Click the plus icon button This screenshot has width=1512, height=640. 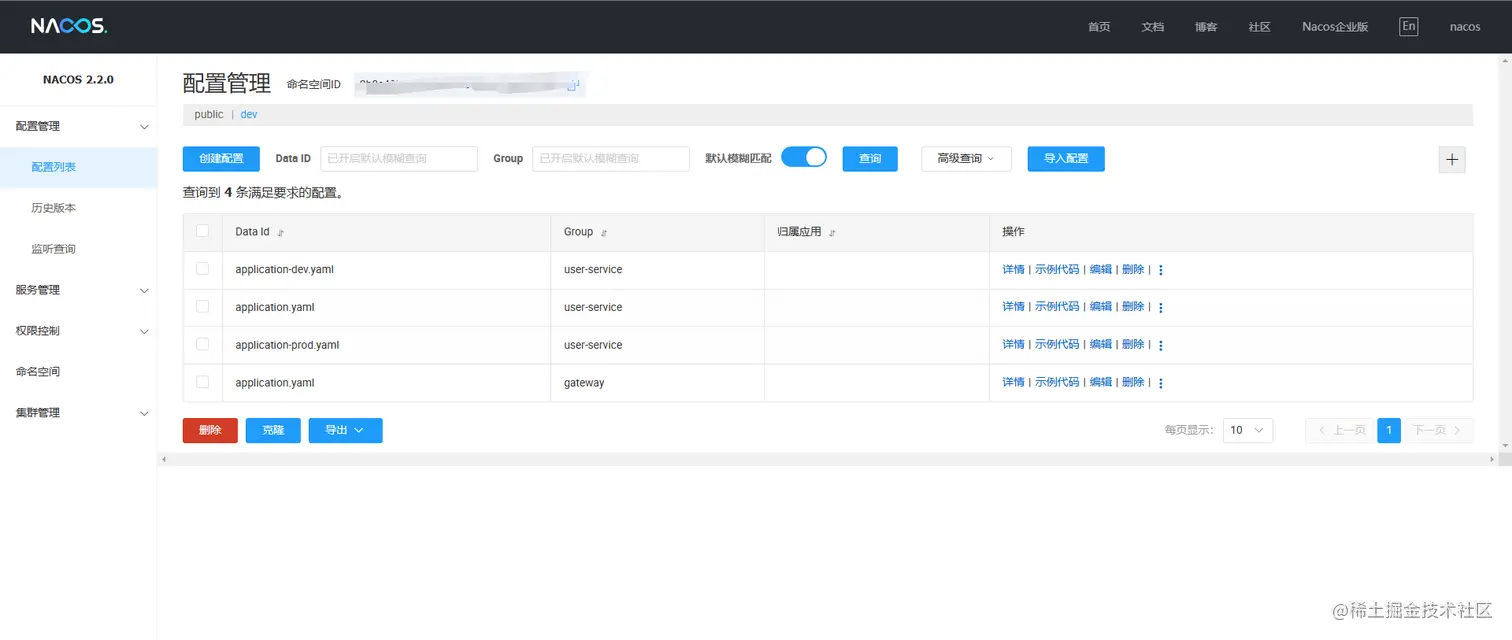coord(1451,159)
